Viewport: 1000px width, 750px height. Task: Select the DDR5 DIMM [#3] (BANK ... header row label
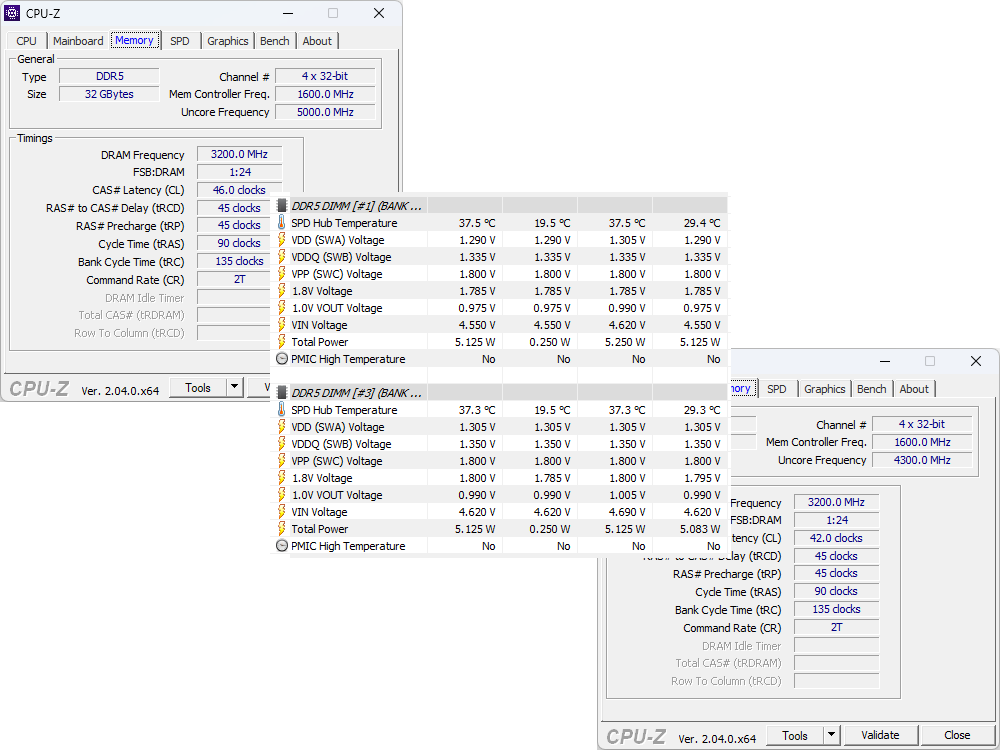(356, 393)
